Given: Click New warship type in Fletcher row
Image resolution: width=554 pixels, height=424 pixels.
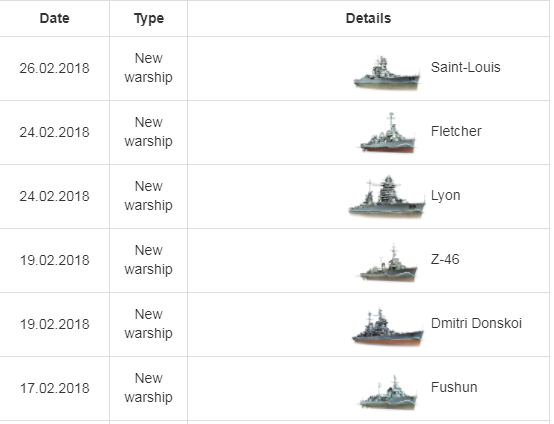Looking at the screenshot, I should click(148, 132).
